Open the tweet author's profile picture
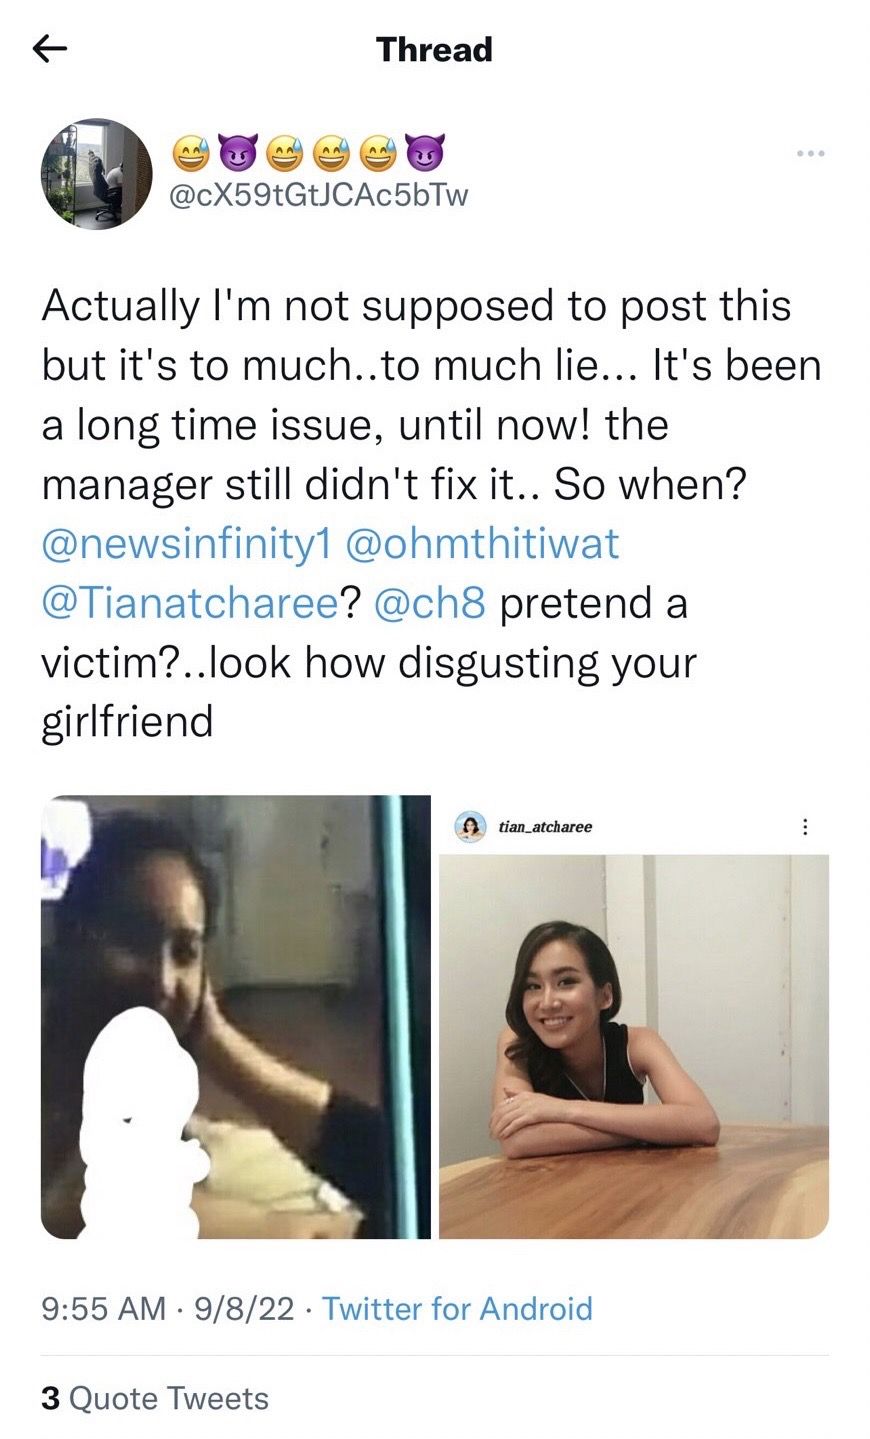The width and height of the screenshot is (870, 1439). point(96,174)
